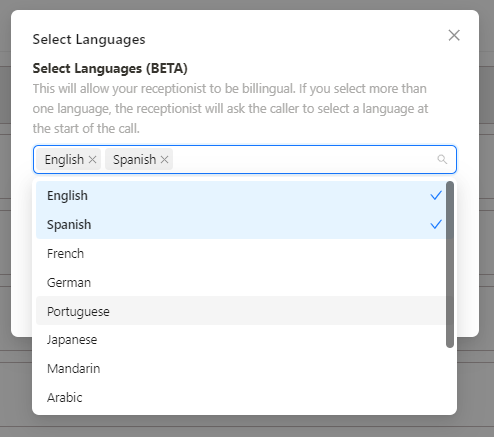Click the language list scrollbar thumb
Screen dimensions: 494x437
tap(450, 264)
